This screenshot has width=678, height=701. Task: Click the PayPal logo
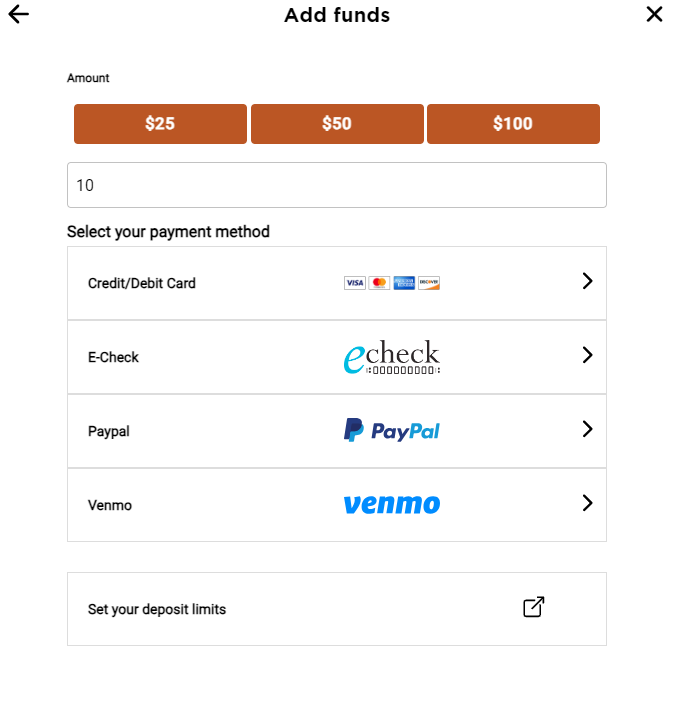click(x=392, y=430)
